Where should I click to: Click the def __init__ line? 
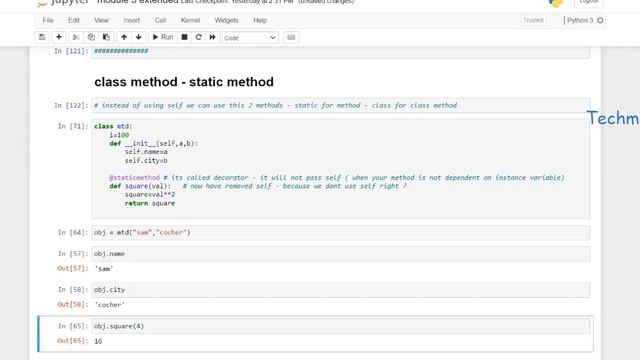[153, 143]
